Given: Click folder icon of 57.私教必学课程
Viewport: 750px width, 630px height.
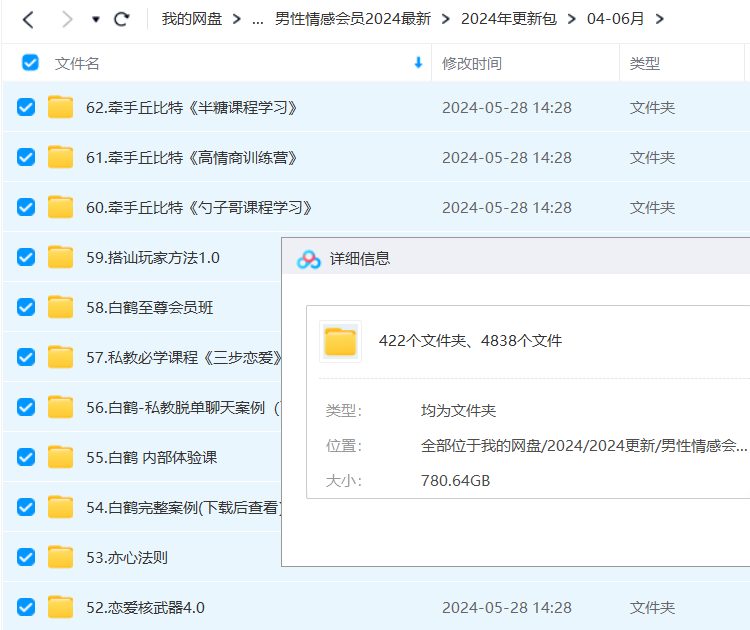Looking at the screenshot, I should (60, 357).
